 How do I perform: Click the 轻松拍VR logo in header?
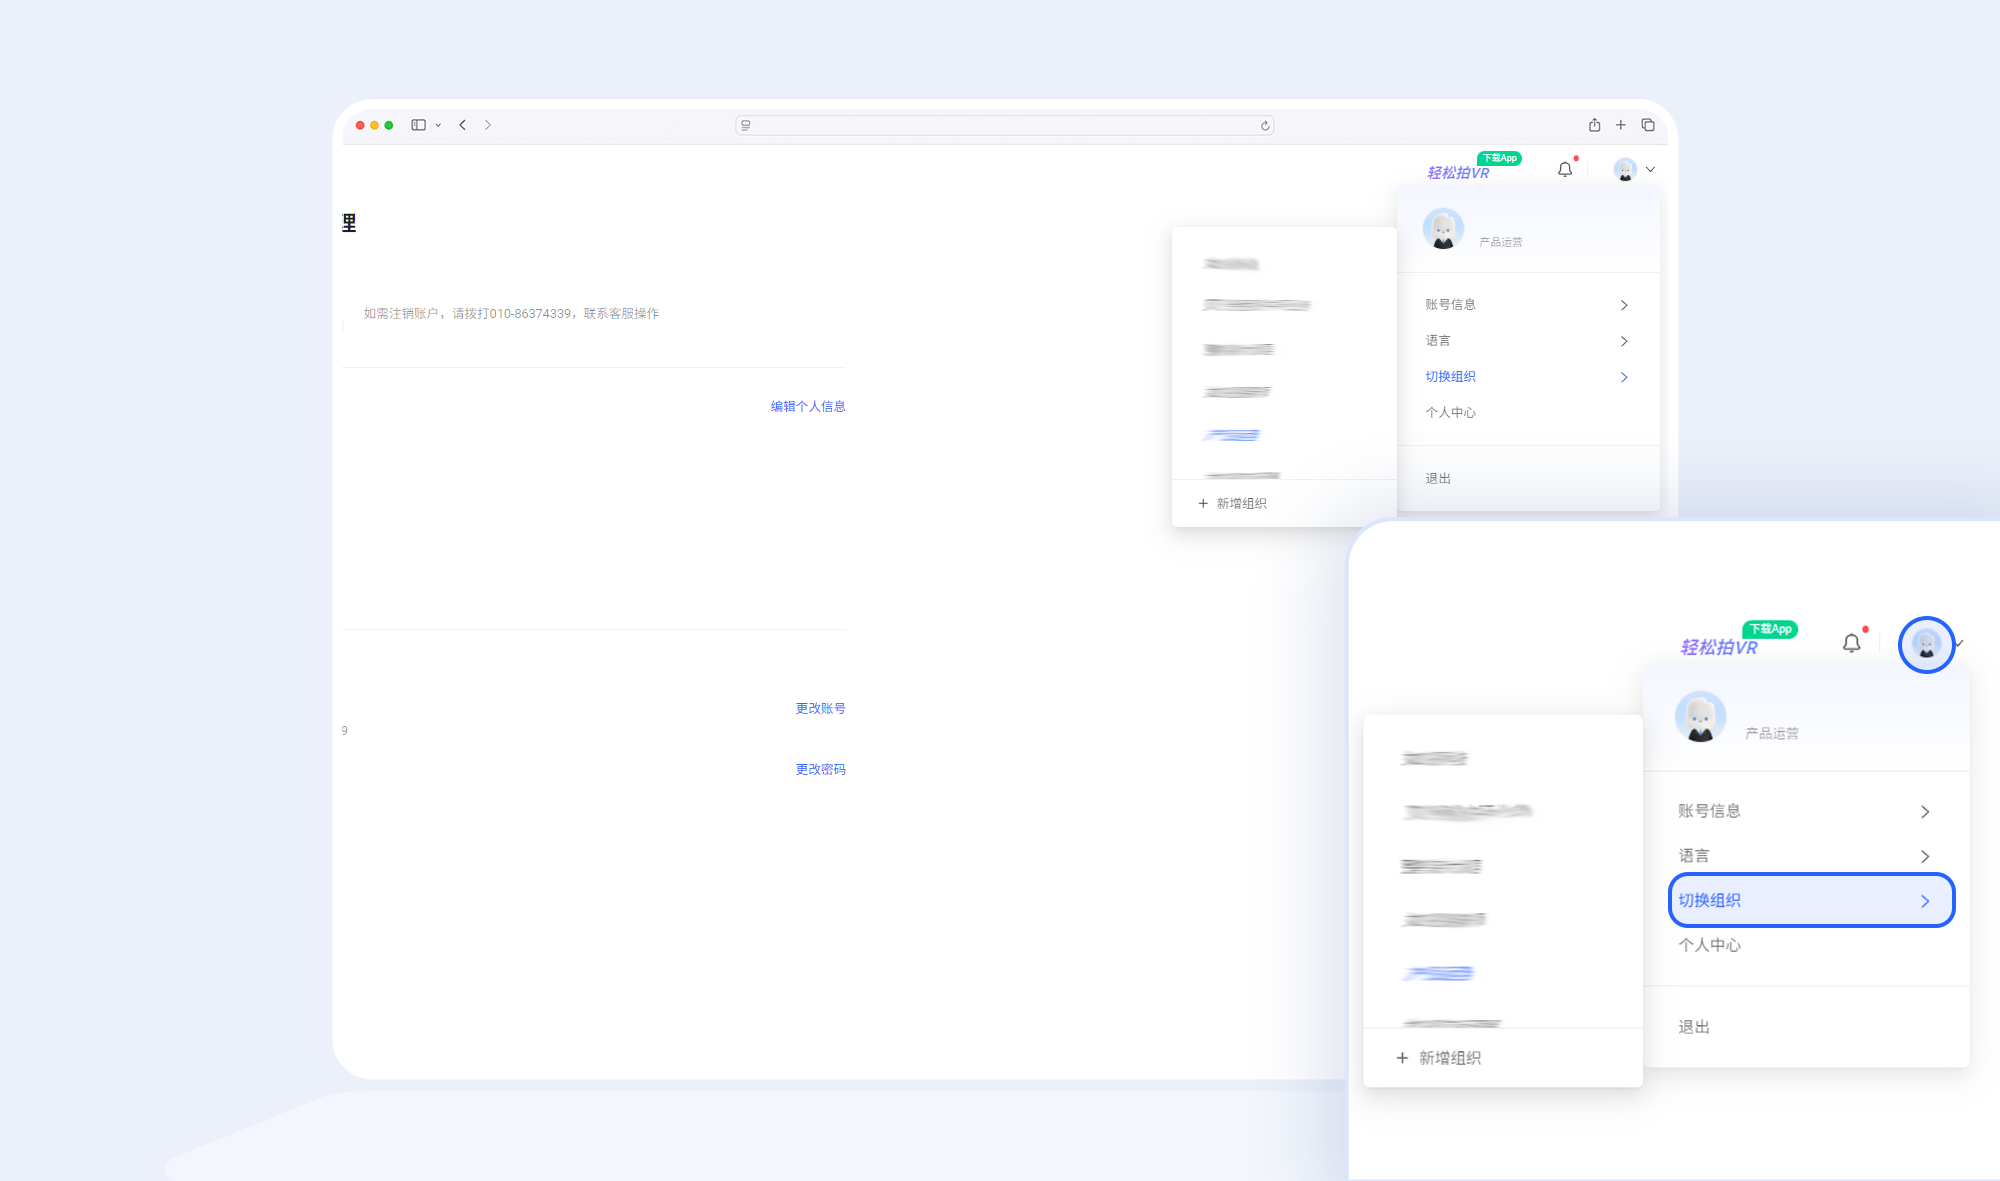1458,173
